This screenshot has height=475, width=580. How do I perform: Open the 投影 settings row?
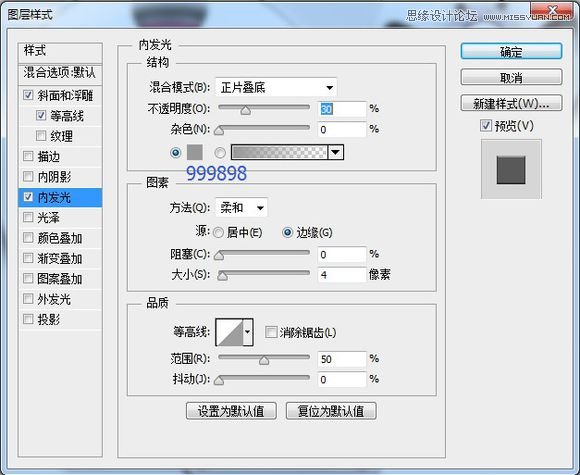coord(60,319)
